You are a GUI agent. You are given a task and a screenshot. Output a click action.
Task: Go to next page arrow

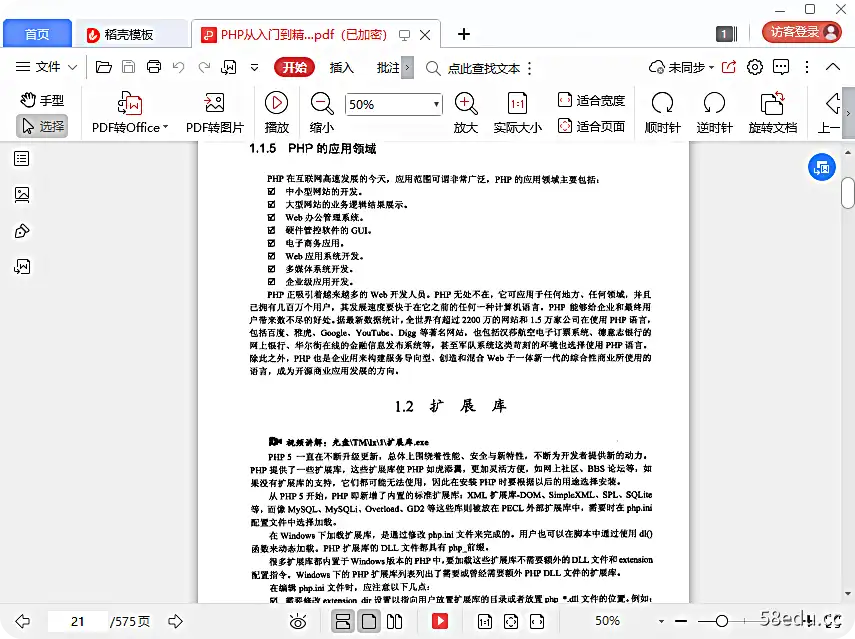coord(176,621)
